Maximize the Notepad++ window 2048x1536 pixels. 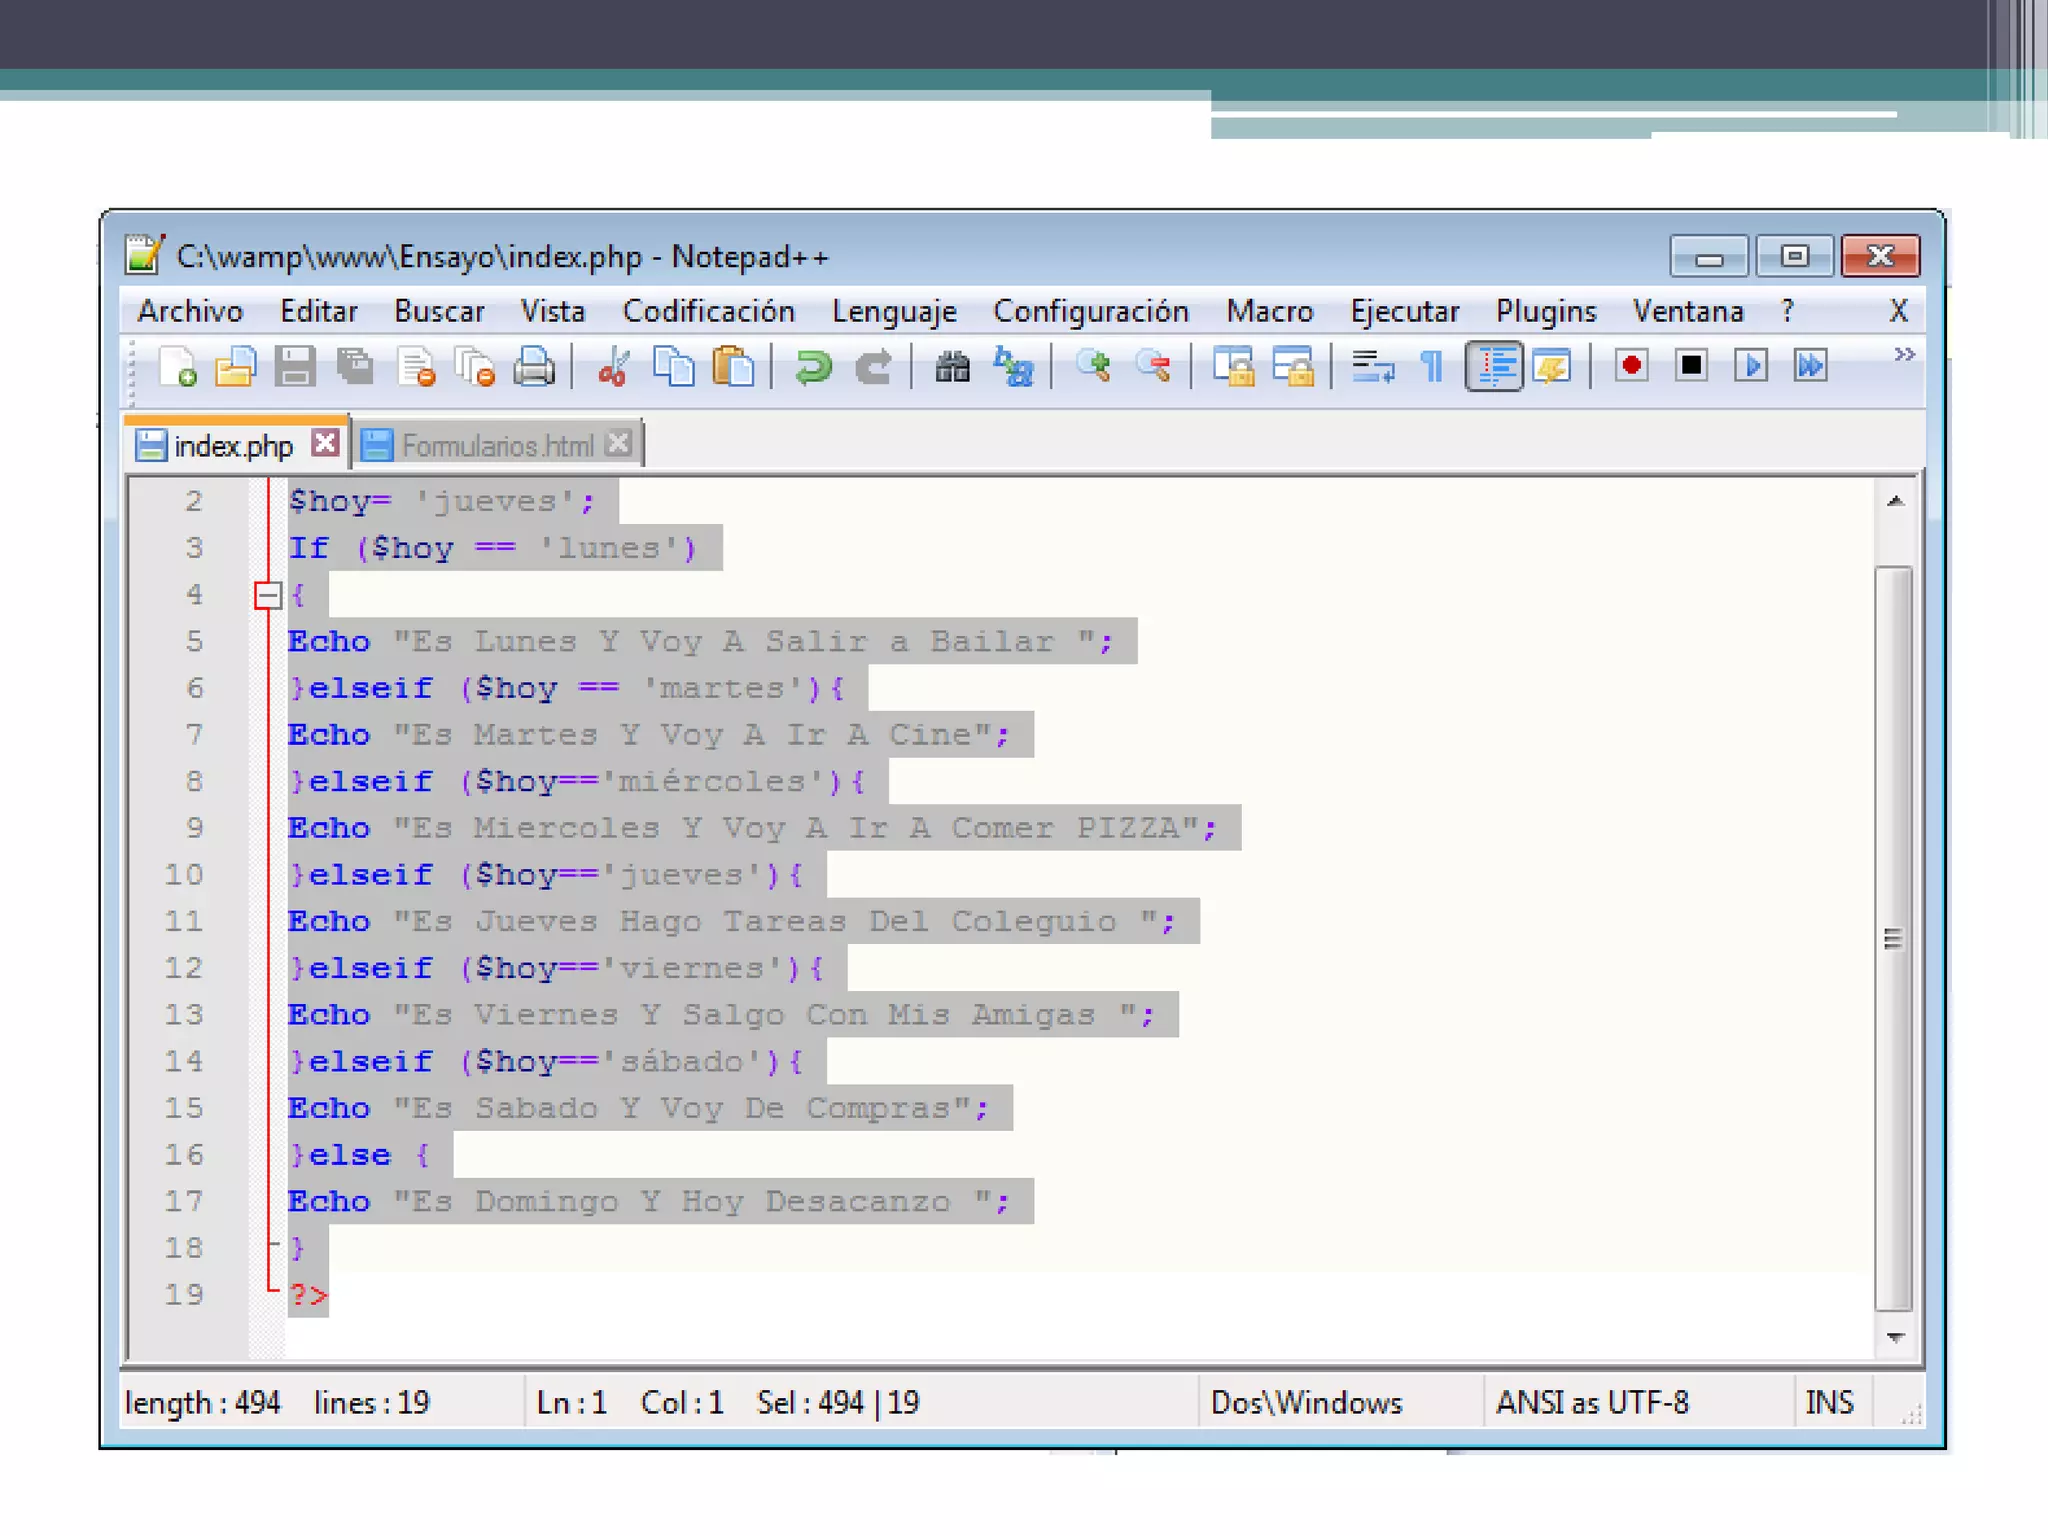[1795, 257]
